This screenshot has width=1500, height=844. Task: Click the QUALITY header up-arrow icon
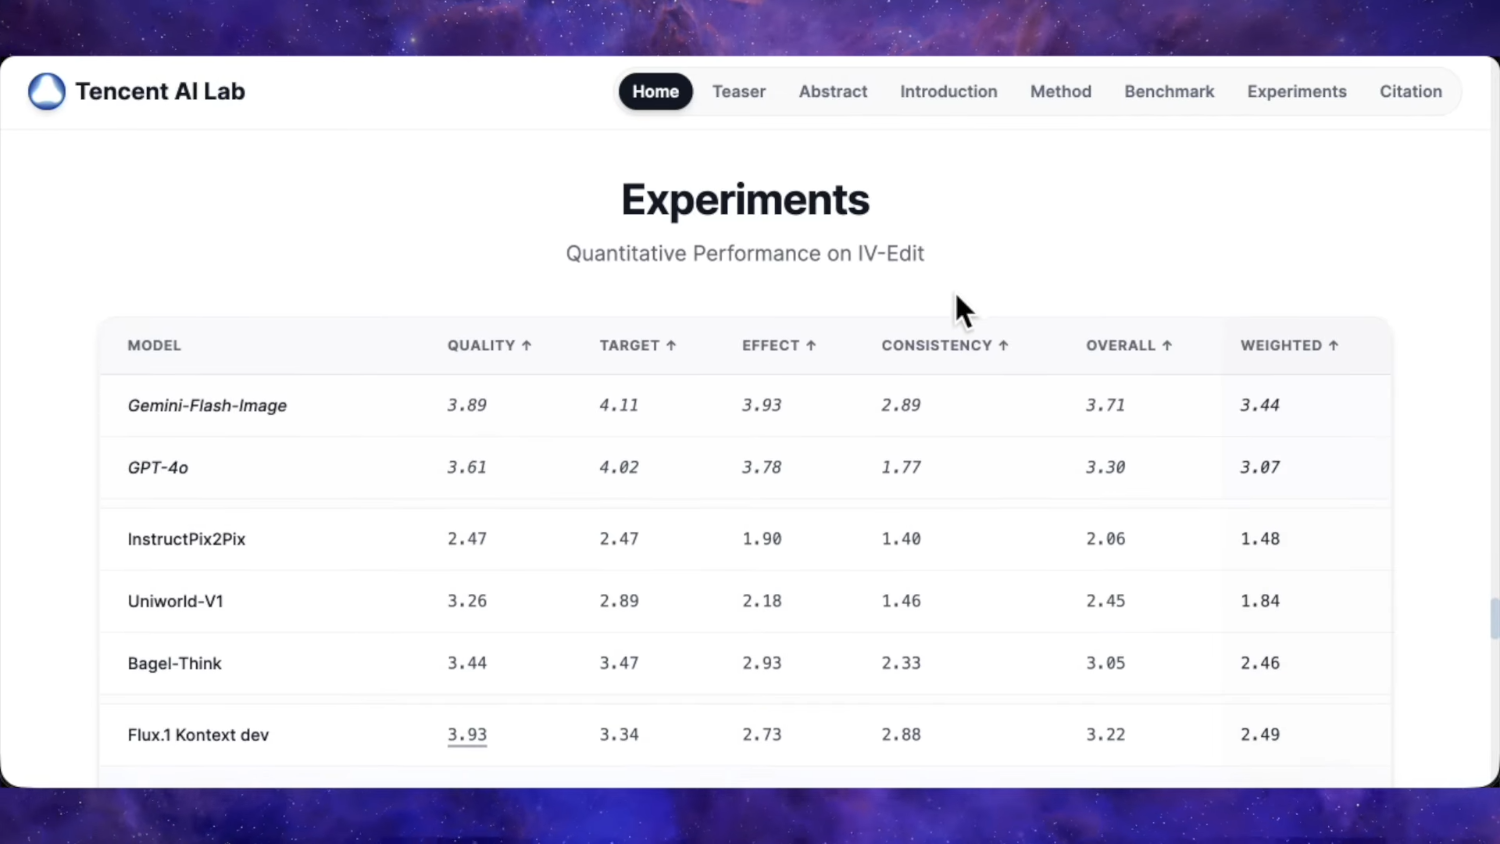[x=526, y=345]
